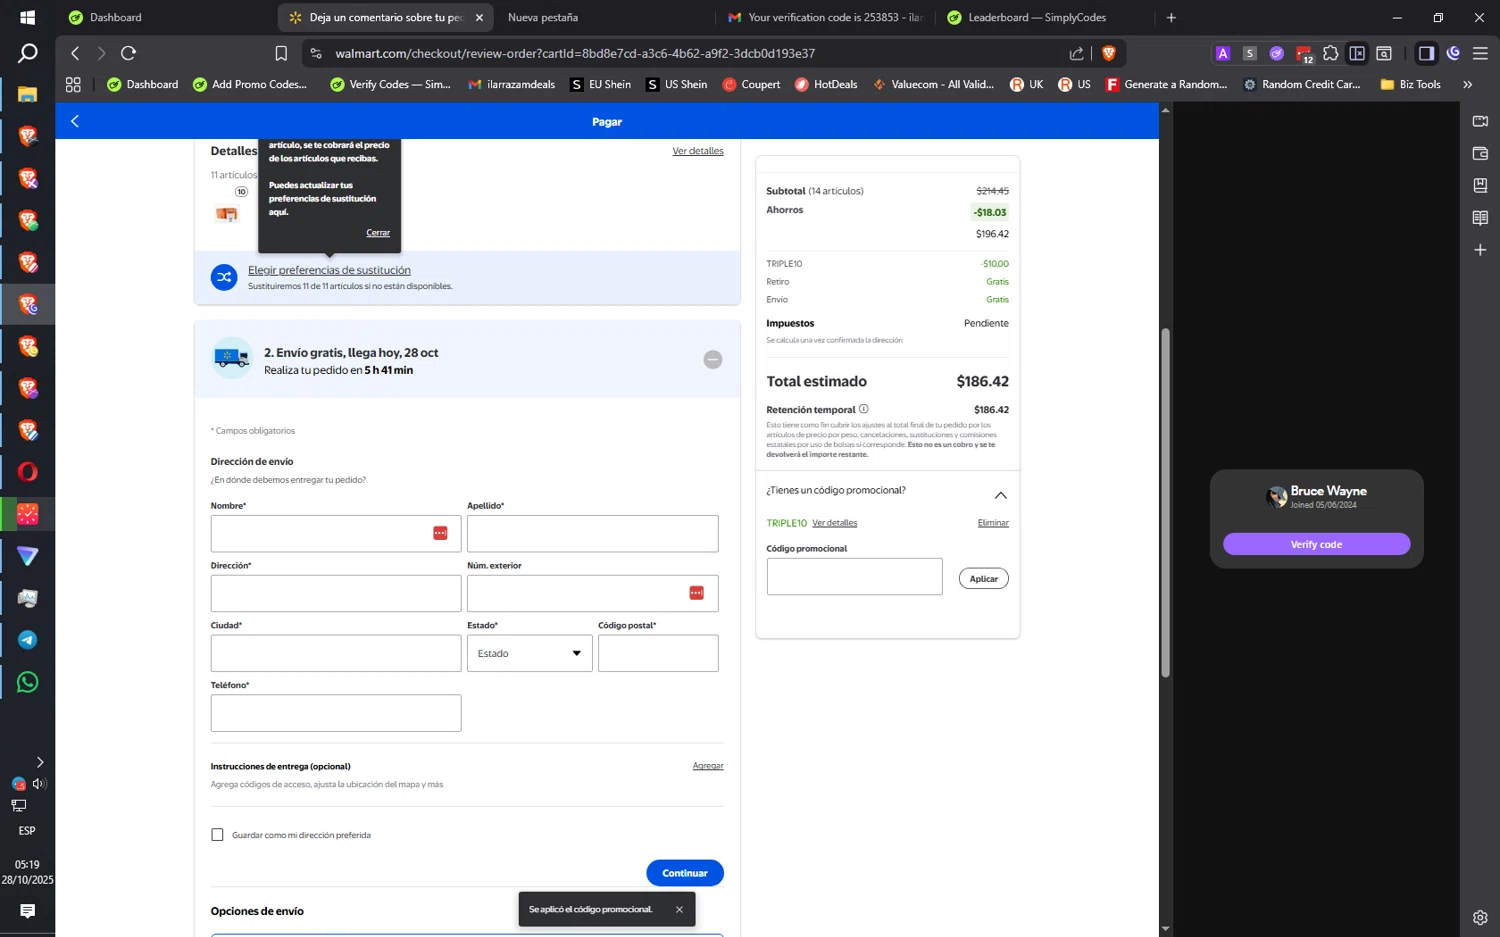Open the sidebar wallet icon
The image size is (1500, 937).
[x=1480, y=153]
